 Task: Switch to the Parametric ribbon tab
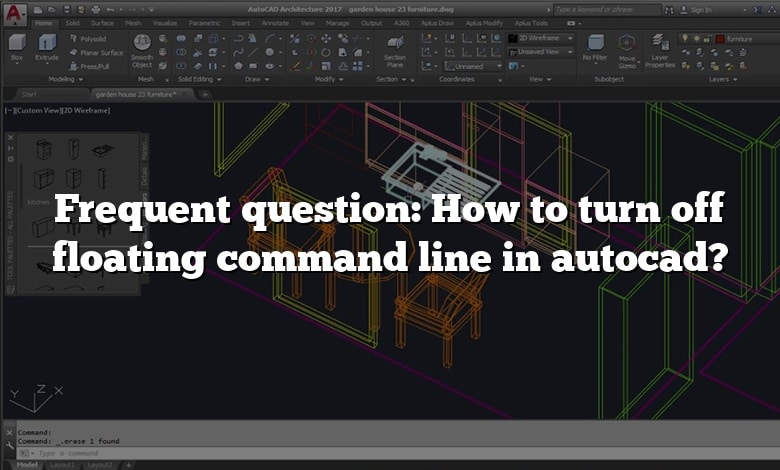tap(204, 23)
